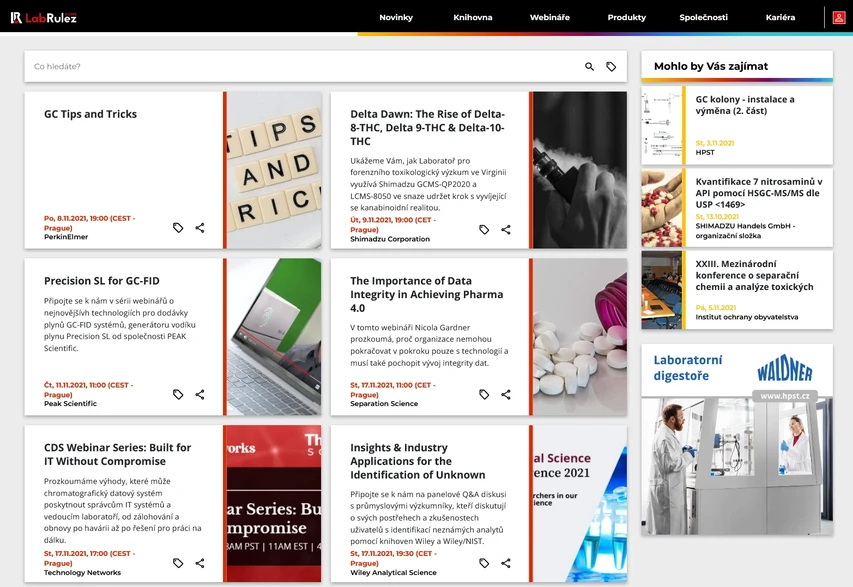Click the LabRulez logo
This screenshot has height=587, width=853.
[x=44, y=17]
